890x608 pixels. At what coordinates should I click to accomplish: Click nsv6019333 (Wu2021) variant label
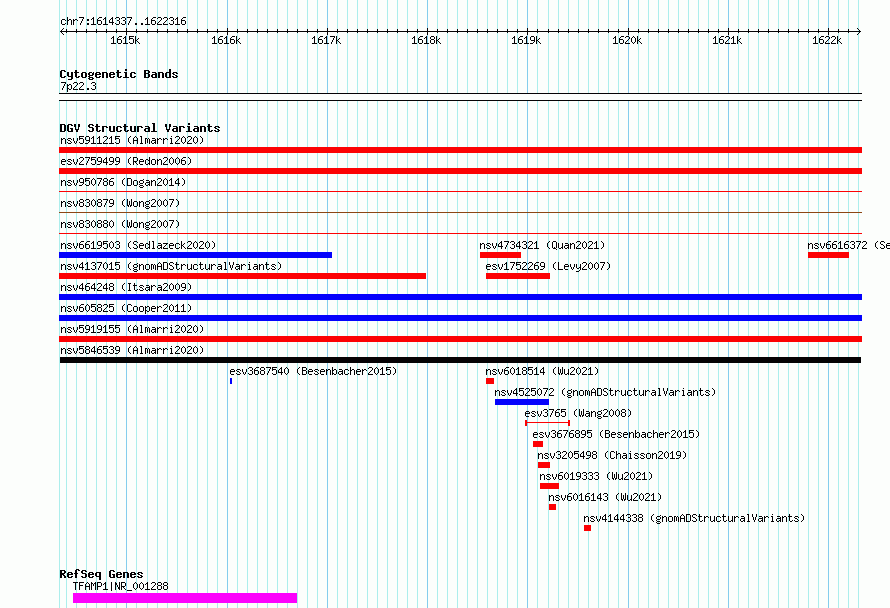(x=596, y=476)
